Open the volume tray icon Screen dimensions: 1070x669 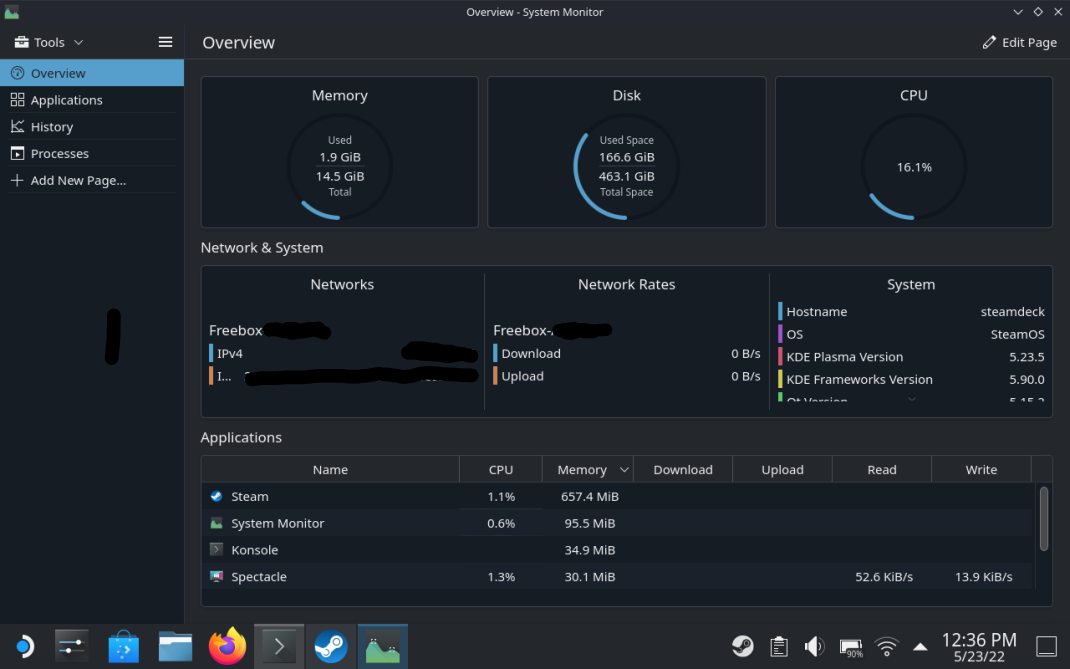click(x=814, y=646)
